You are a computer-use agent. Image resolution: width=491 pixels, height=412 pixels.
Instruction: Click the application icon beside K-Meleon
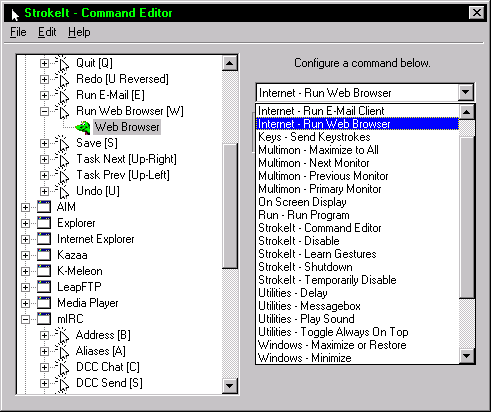pos(44,271)
